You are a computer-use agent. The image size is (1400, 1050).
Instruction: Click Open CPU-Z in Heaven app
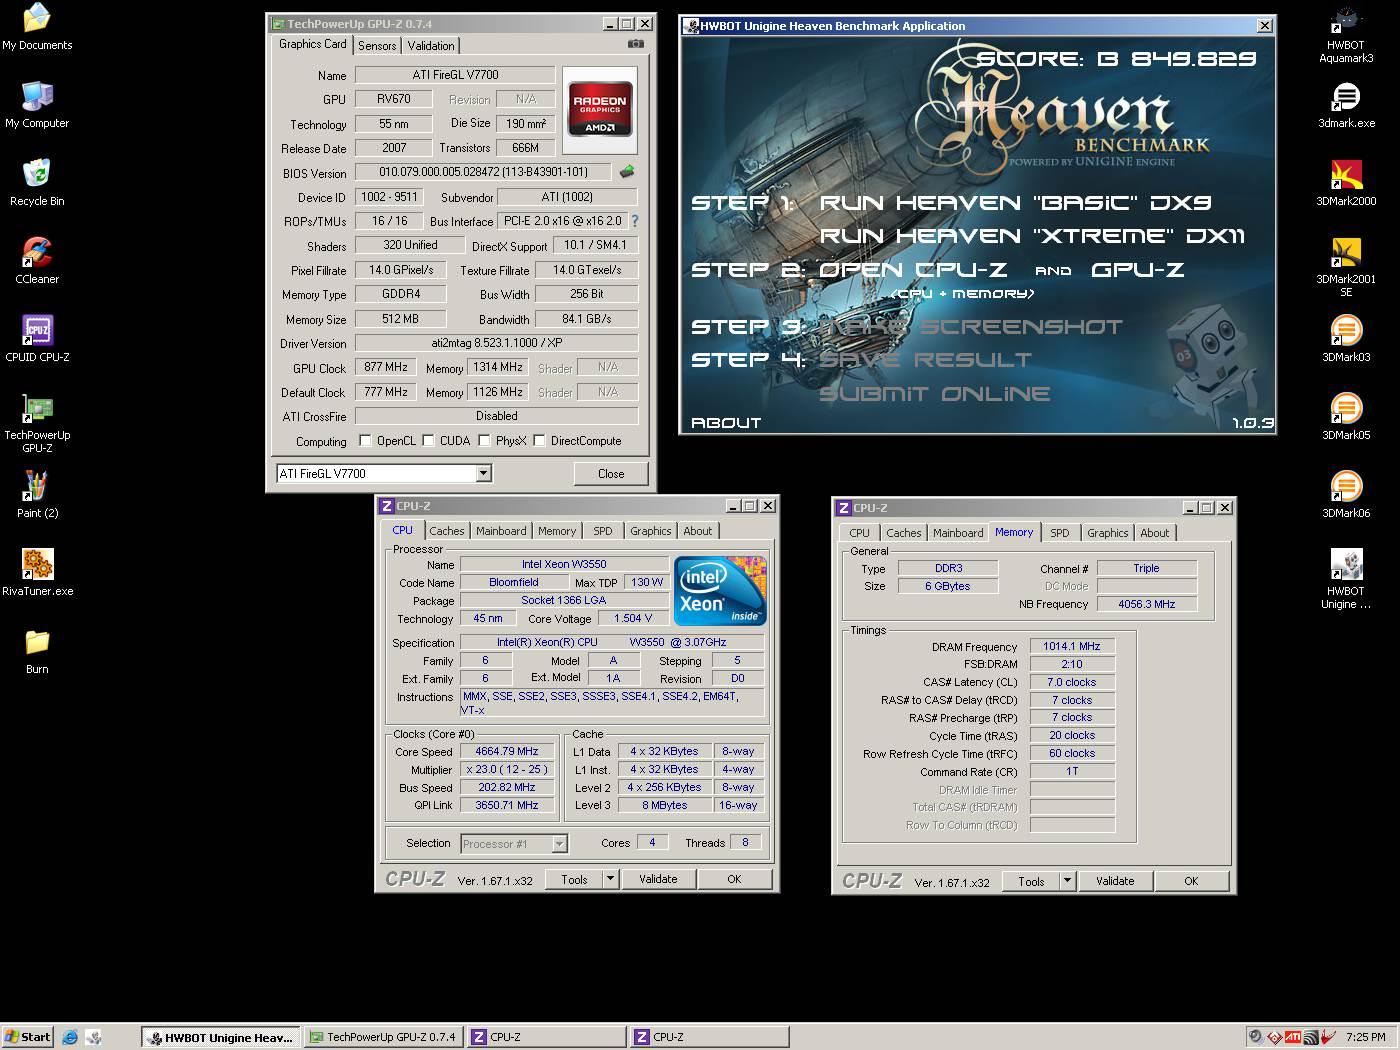(x=913, y=269)
